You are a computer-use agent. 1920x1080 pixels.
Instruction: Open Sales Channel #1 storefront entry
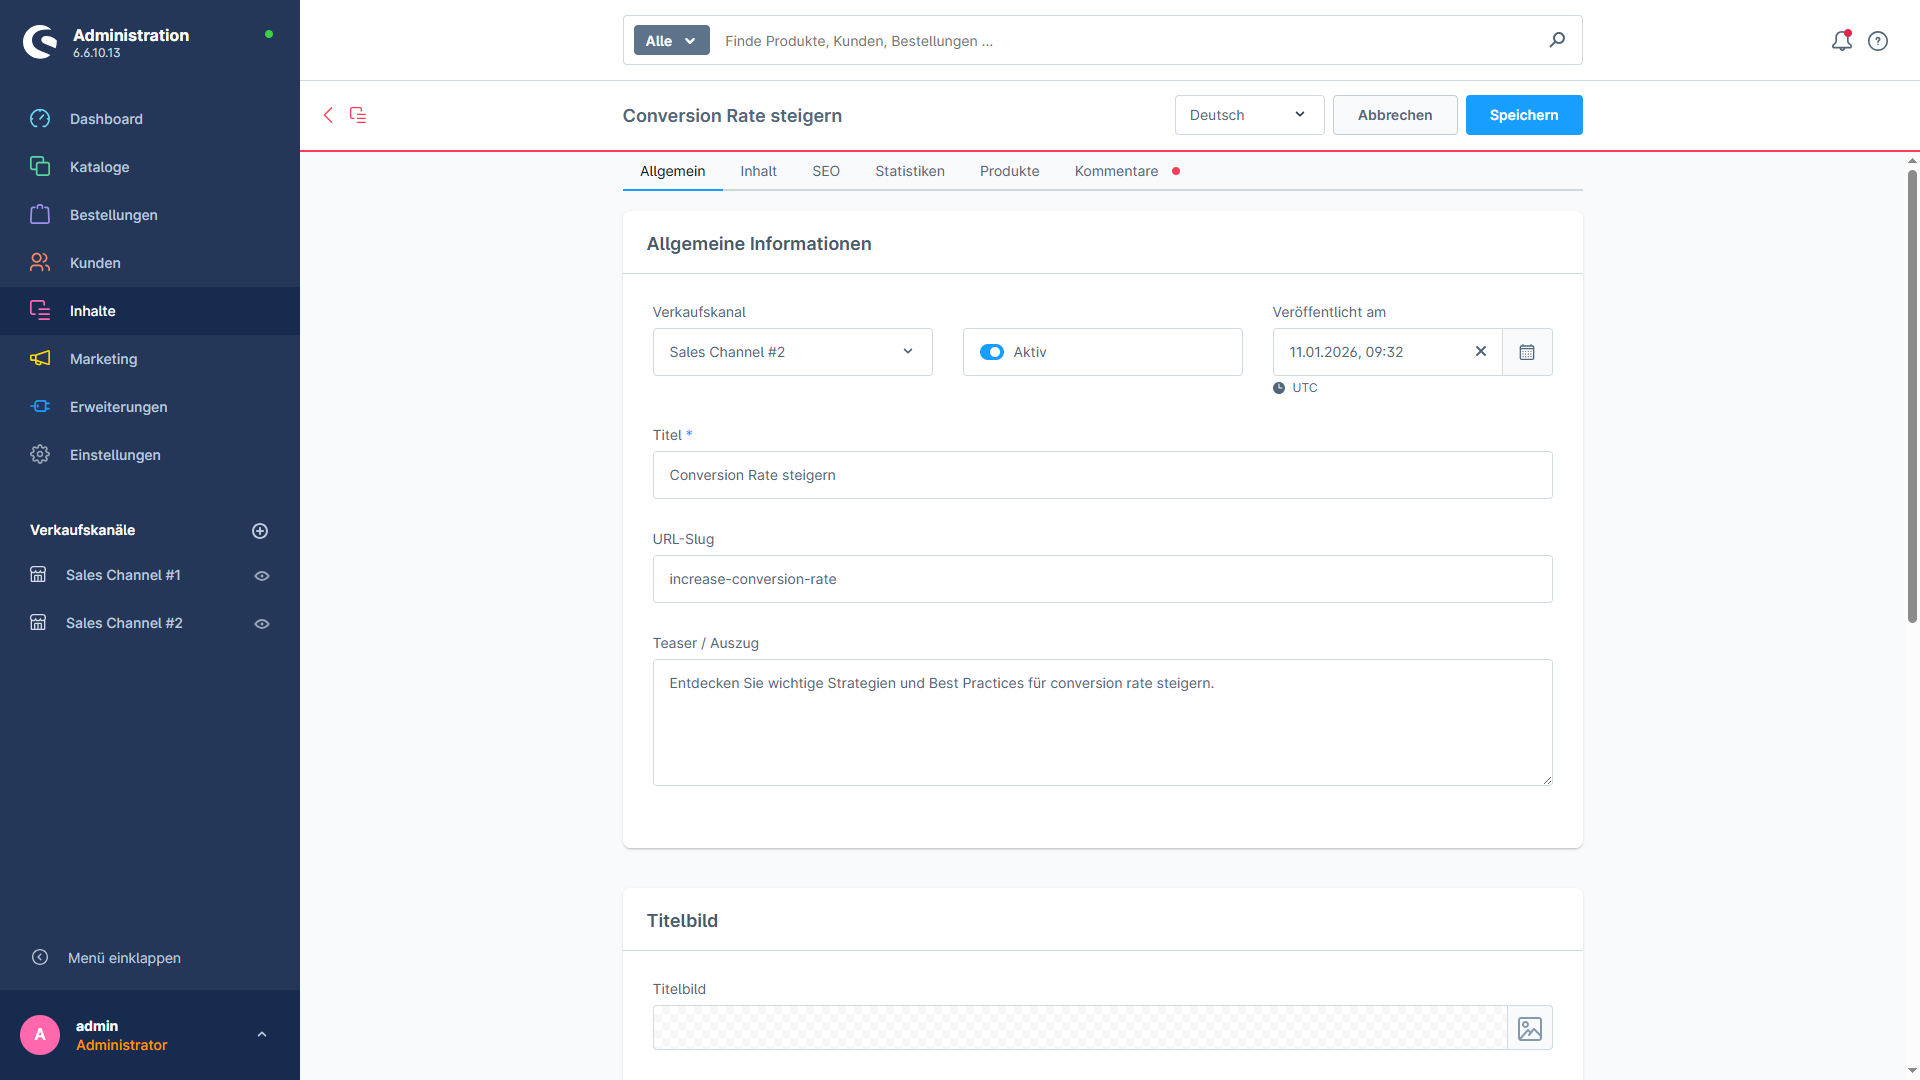point(123,575)
